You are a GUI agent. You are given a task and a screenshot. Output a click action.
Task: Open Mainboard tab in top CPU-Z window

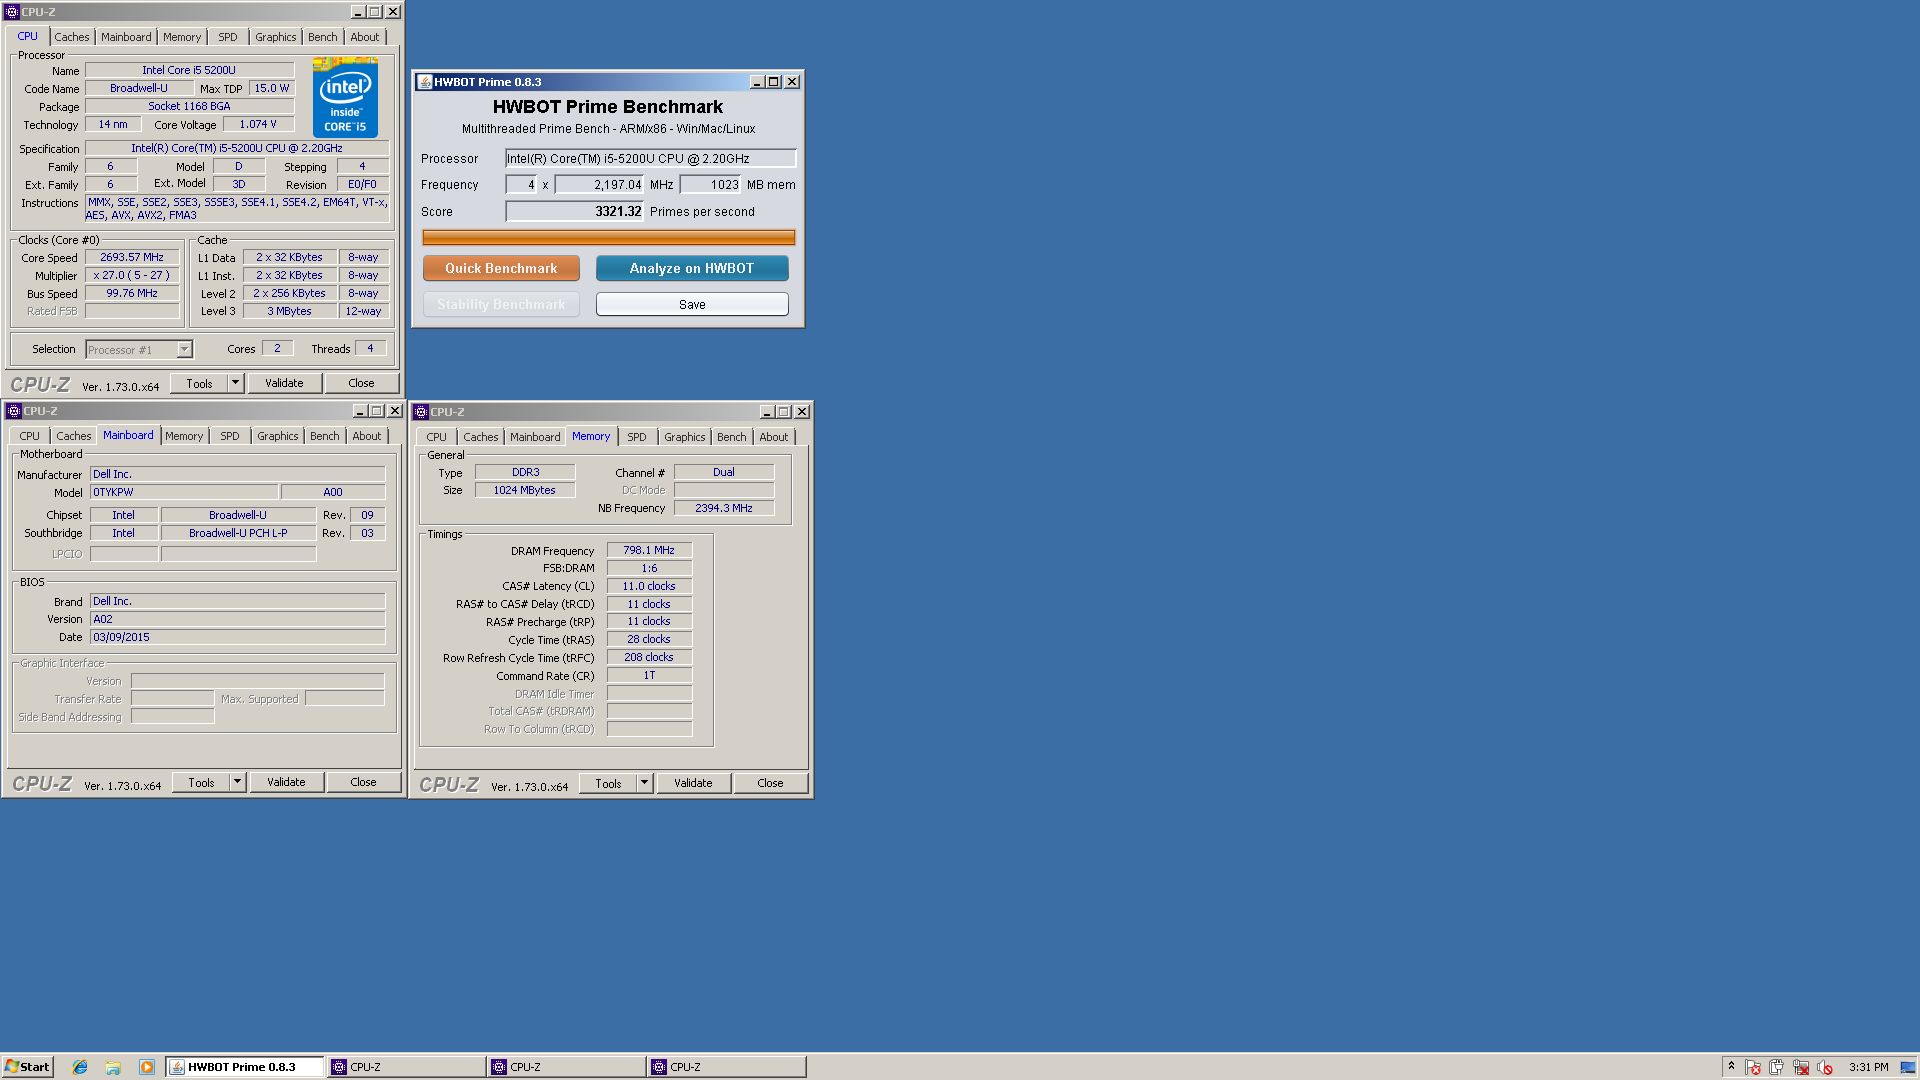pyautogui.click(x=126, y=37)
